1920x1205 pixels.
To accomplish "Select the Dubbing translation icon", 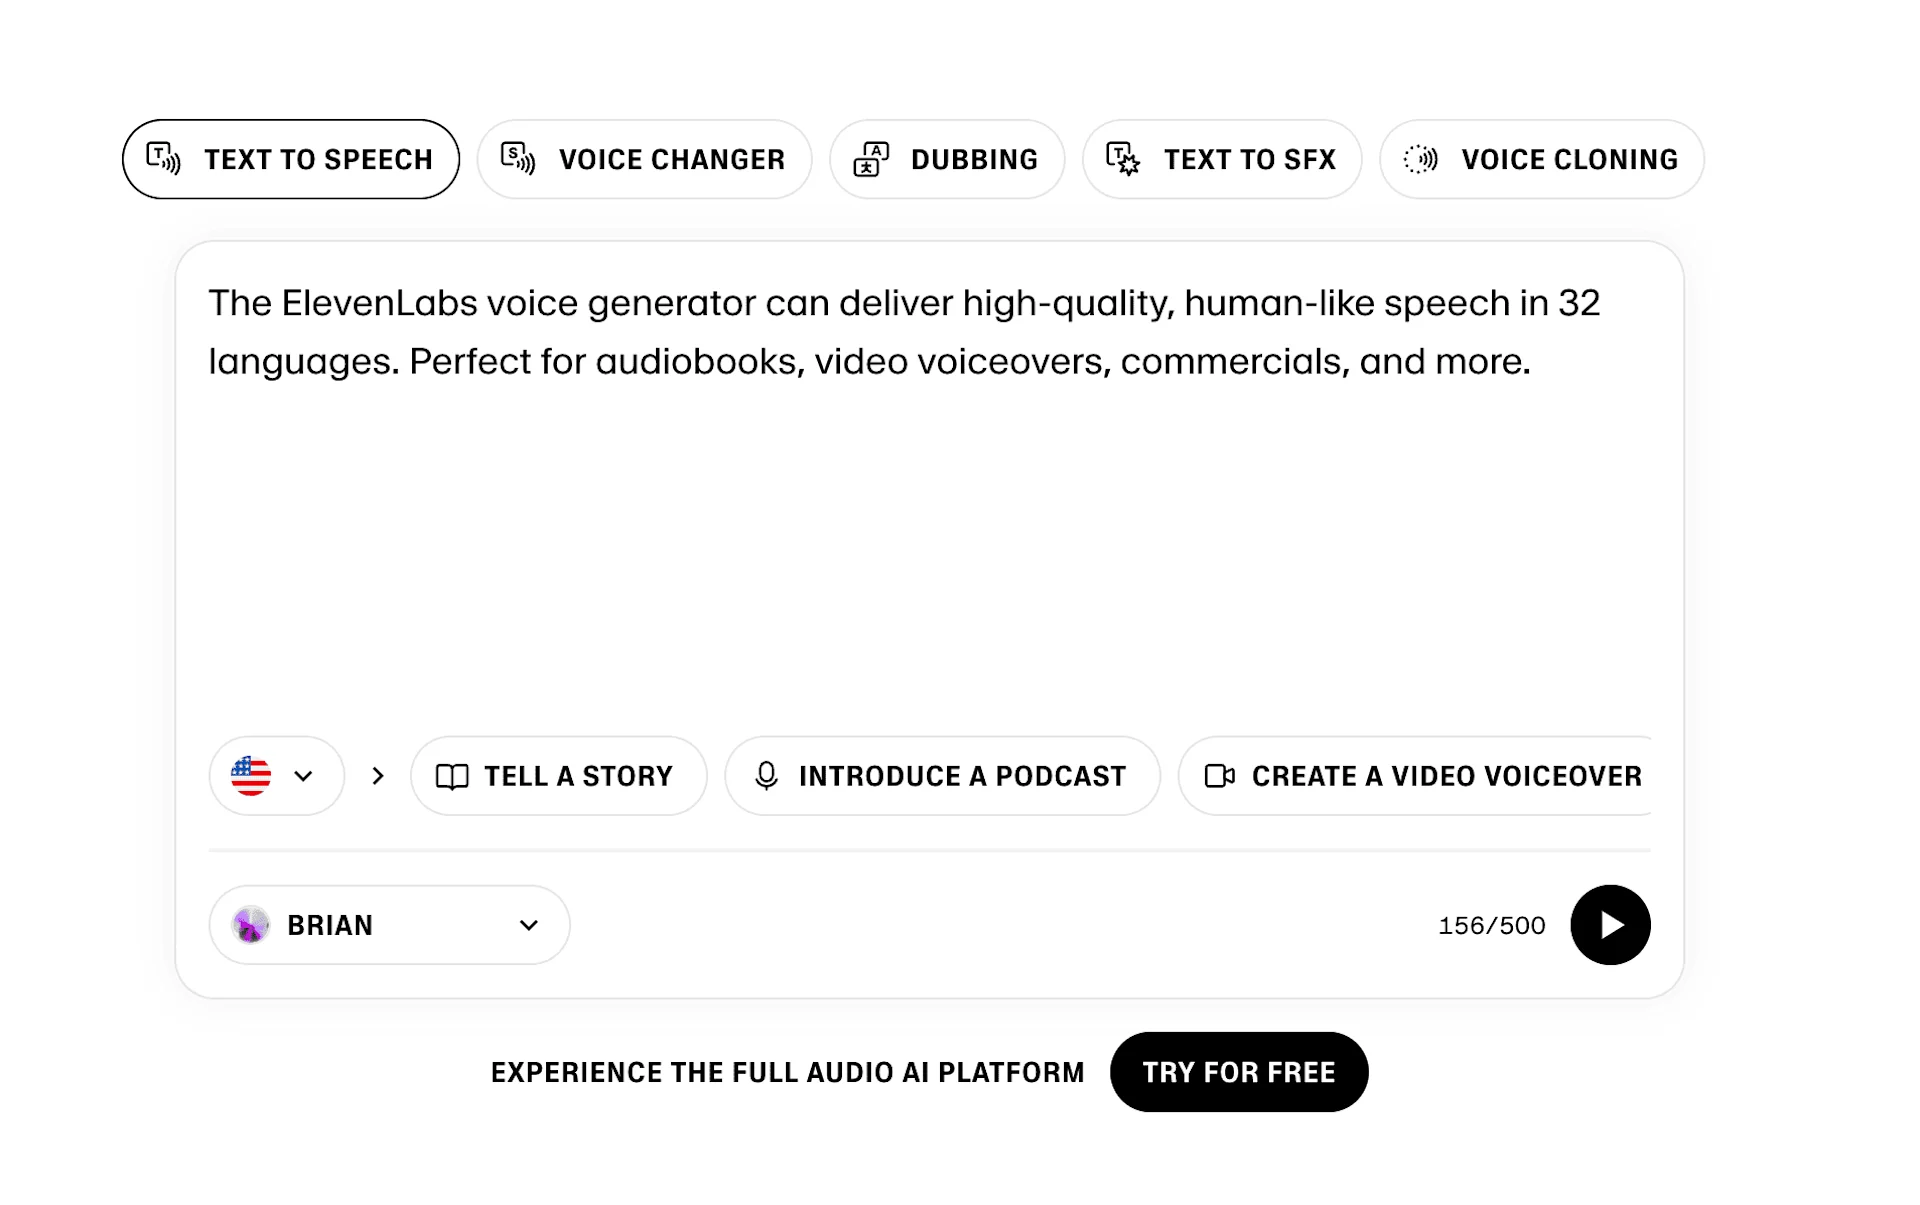I will [x=869, y=158].
